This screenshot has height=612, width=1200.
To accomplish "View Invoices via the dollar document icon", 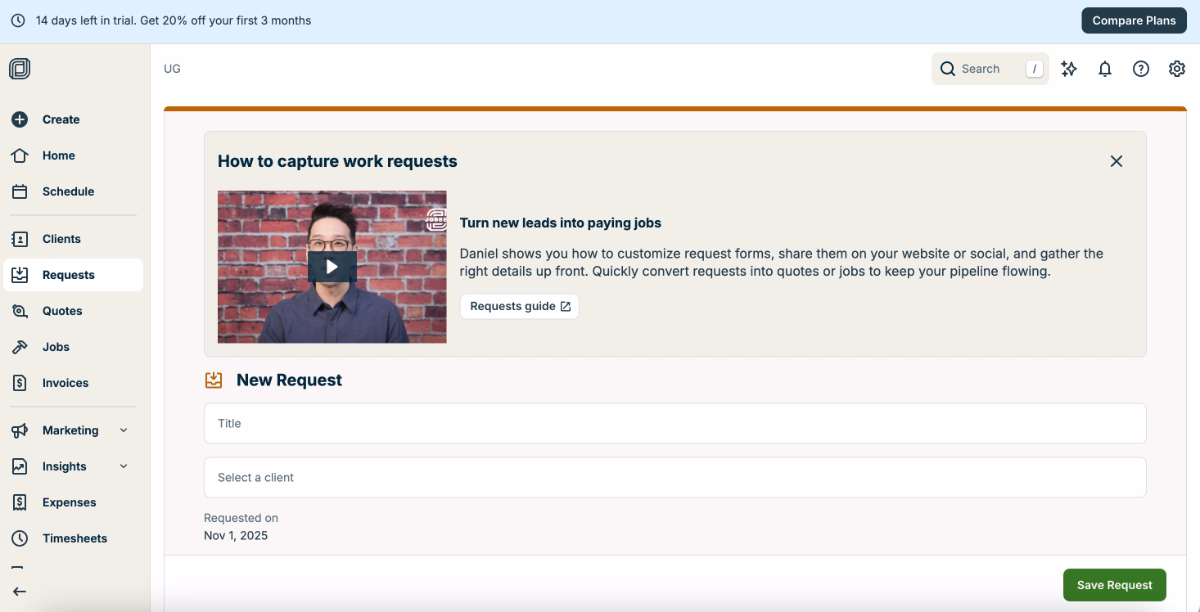I will [21, 382].
